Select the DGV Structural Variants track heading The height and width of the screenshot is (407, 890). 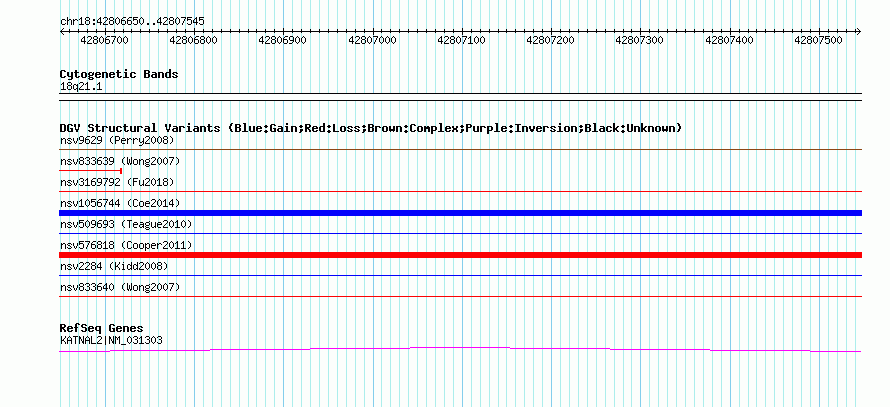pyautogui.click(x=371, y=128)
